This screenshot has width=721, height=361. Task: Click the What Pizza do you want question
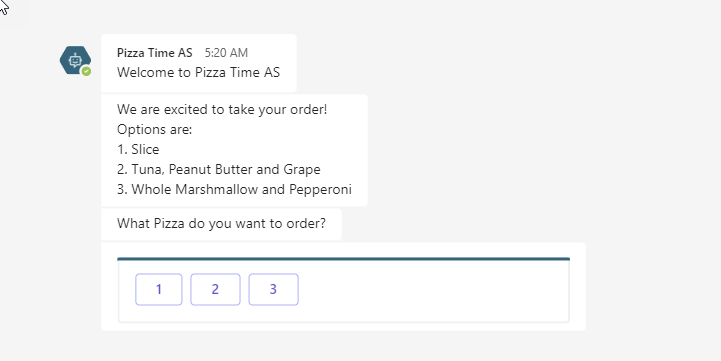(221, 223)
